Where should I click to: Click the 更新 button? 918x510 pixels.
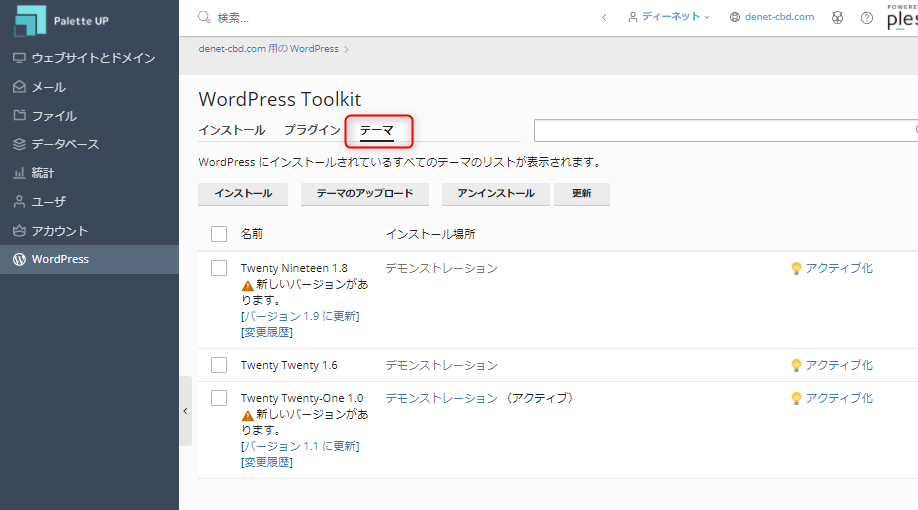point(581,194)
